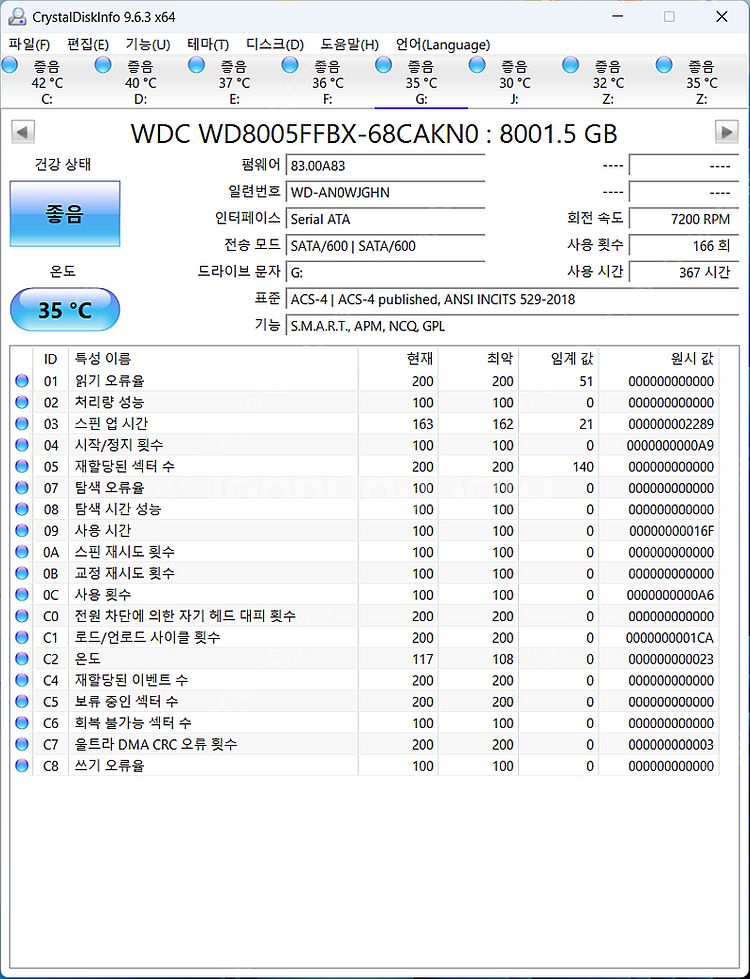This screenshot has height=979, width=750.
Task: Click the serial number field WD-AN0WJGHN
Action: 385,192
